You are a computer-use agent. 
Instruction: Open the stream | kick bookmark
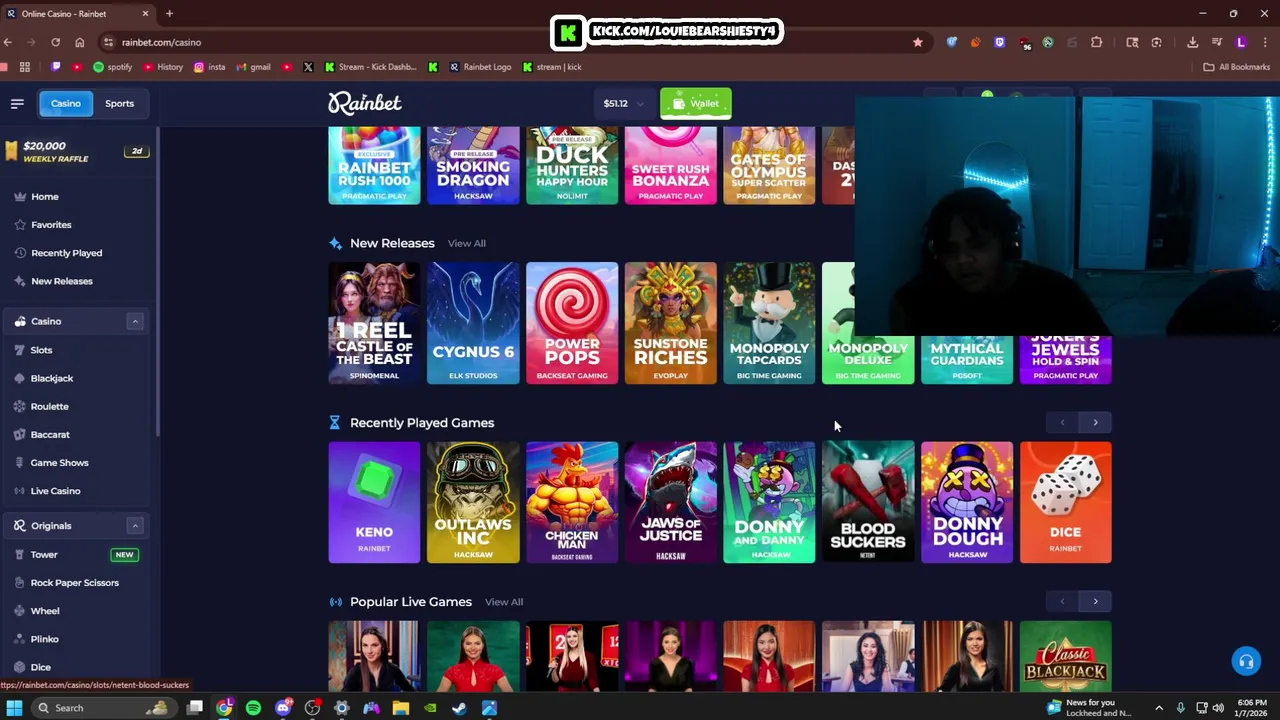click(x=552, y=67)
